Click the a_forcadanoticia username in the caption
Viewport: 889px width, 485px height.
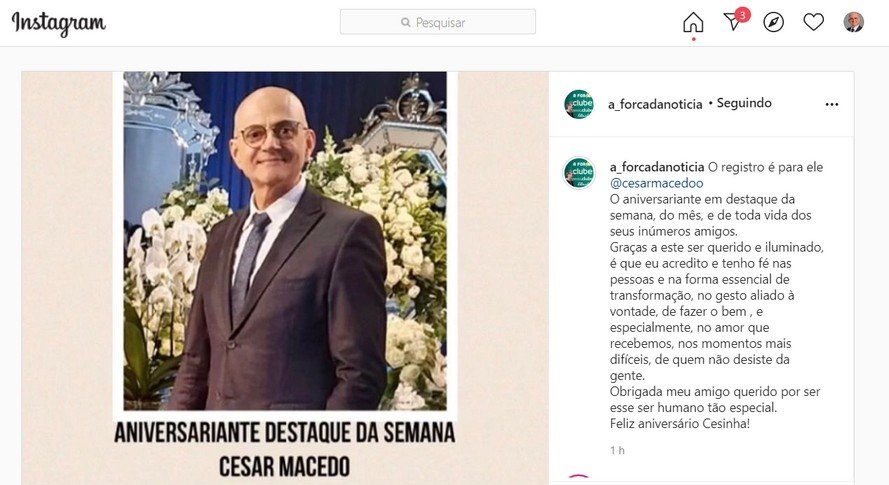657,167
